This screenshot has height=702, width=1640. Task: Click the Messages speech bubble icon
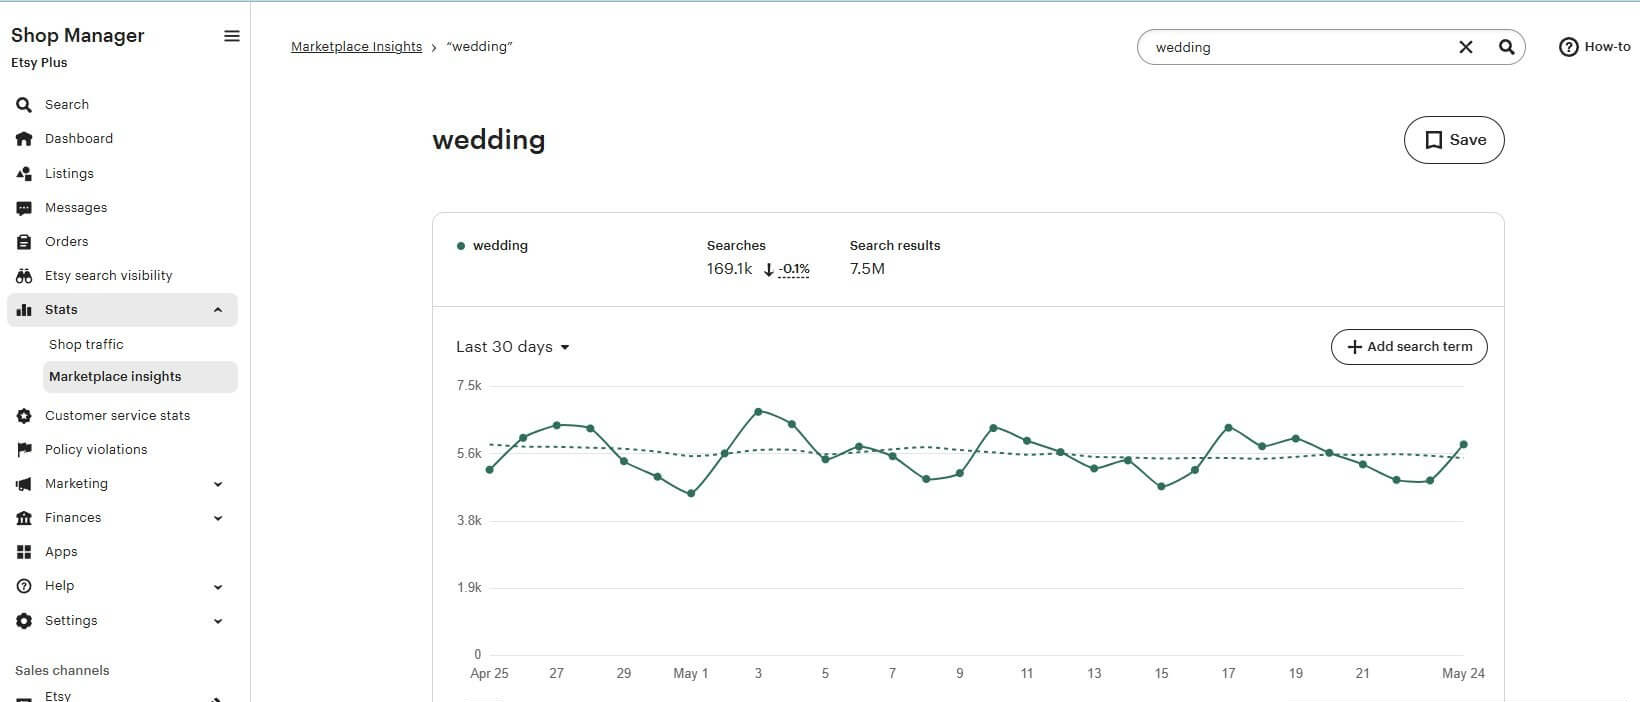[24, 208]
